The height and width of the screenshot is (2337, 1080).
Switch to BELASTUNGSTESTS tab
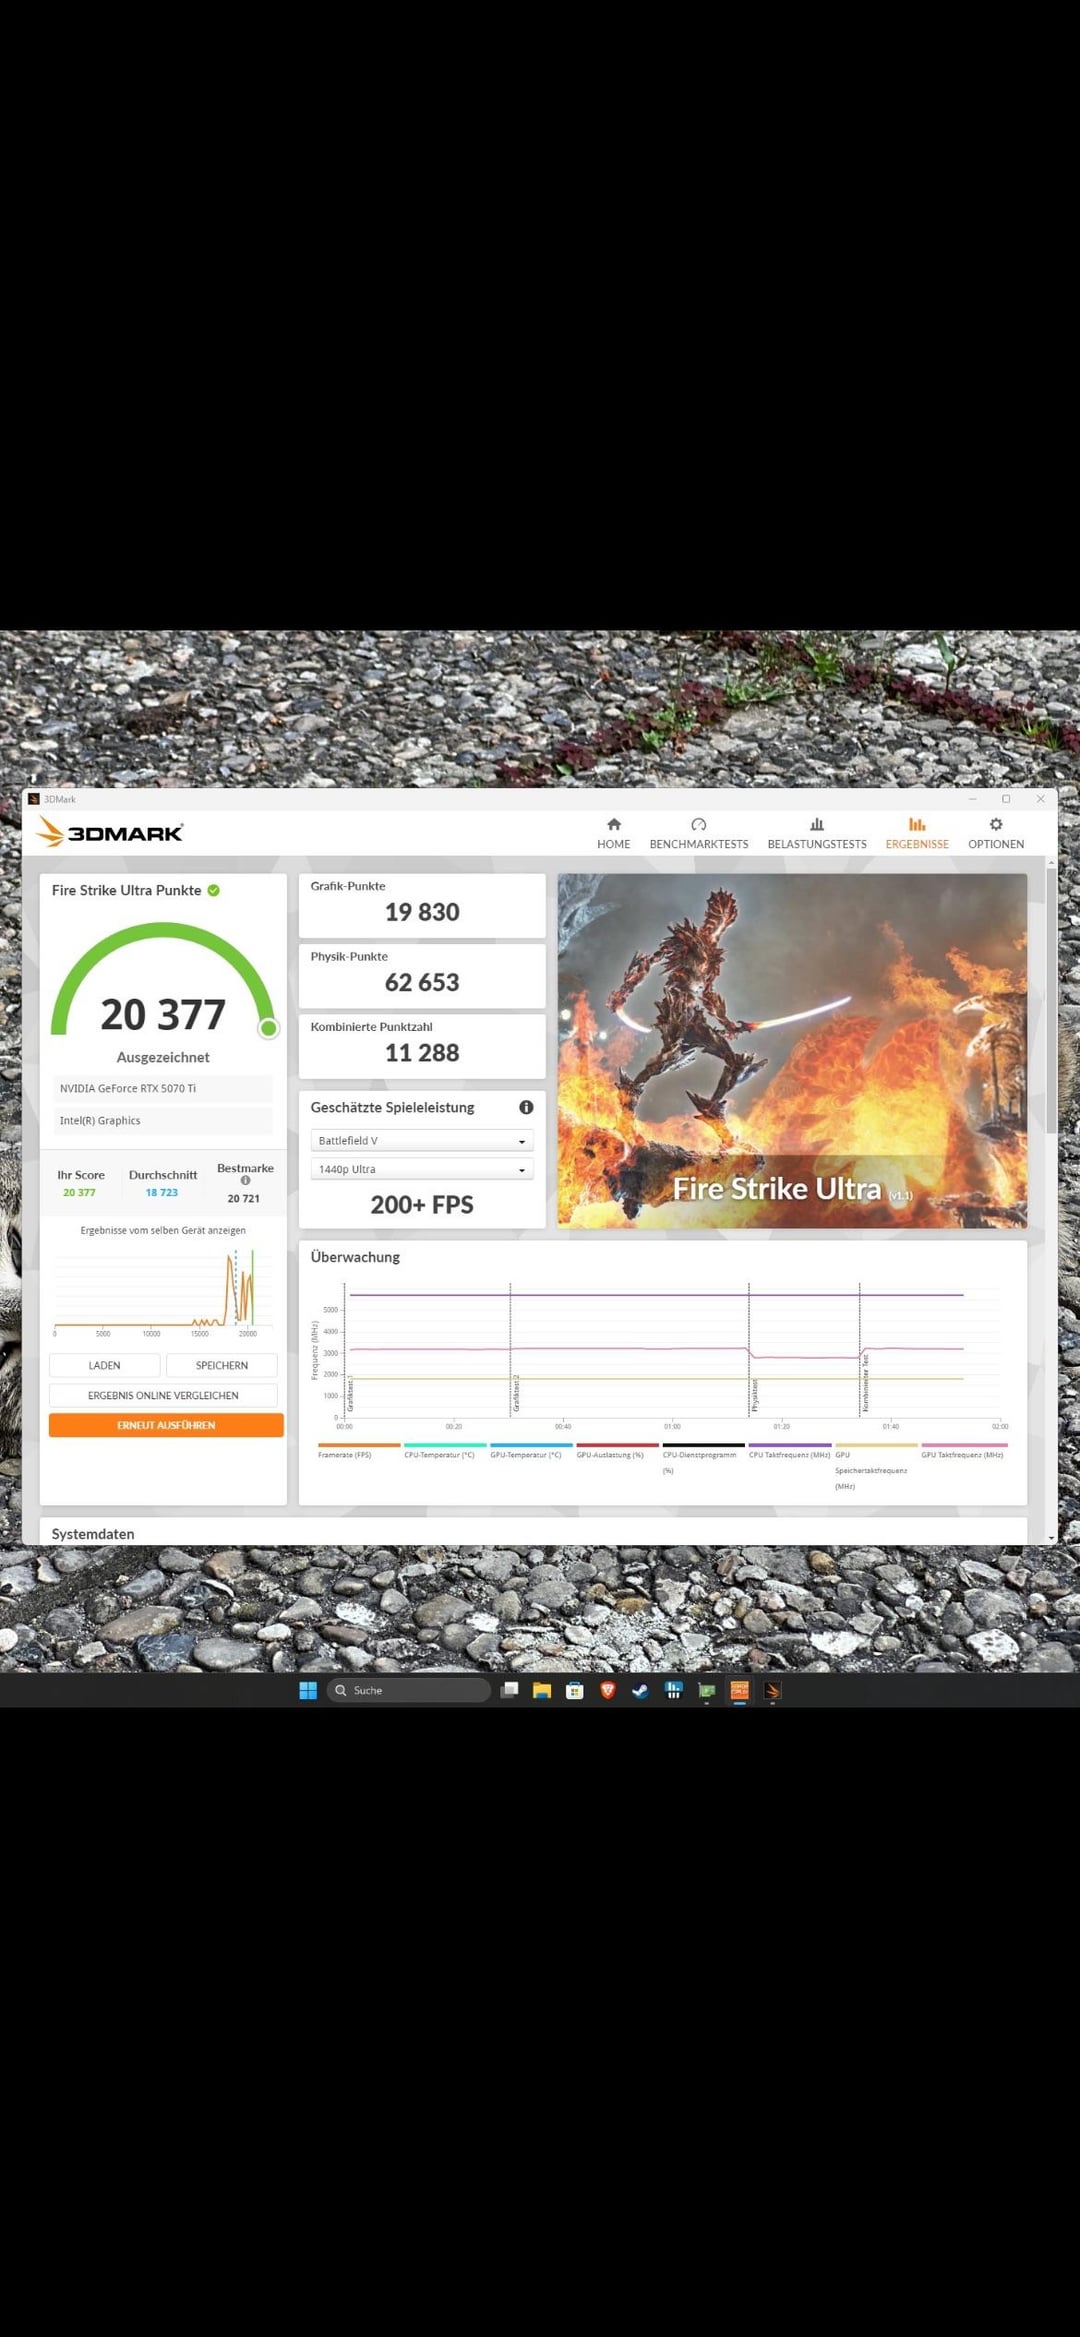[817, 833]
